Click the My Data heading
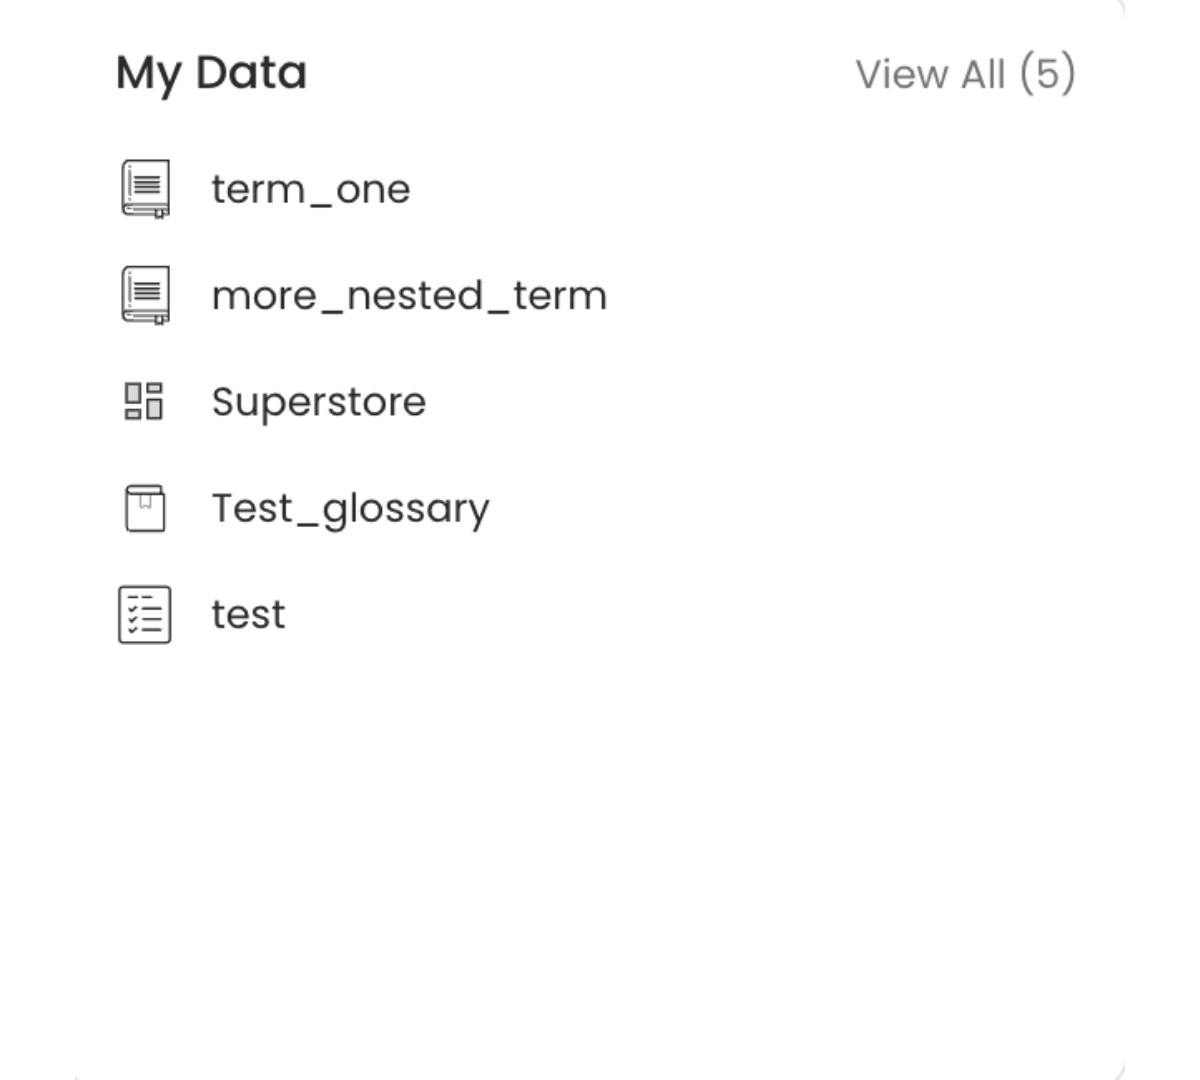Image resolution: width=1200 pixels, height=1080 pixels. [211, 72]
